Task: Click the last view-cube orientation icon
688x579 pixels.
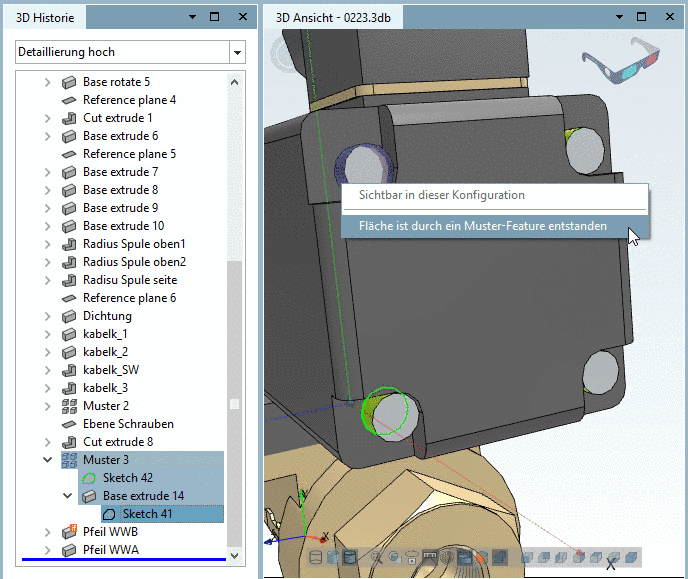Action: click(631, 557)
